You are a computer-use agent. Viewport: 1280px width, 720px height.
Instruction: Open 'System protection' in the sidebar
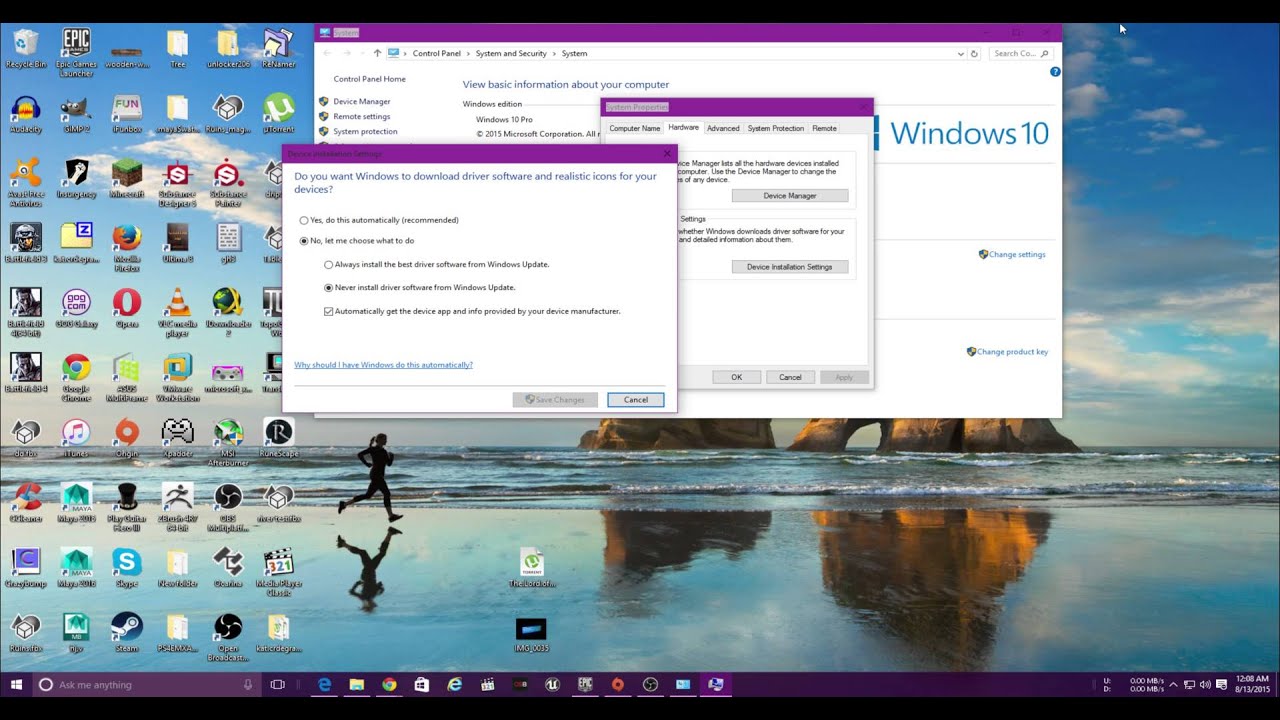(365, 132)
